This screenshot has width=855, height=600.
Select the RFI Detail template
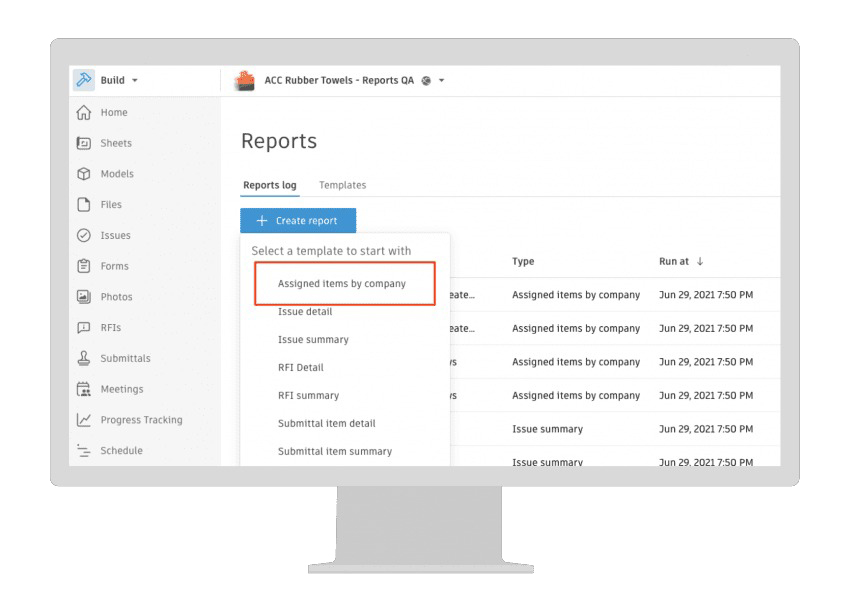[300, 368]
